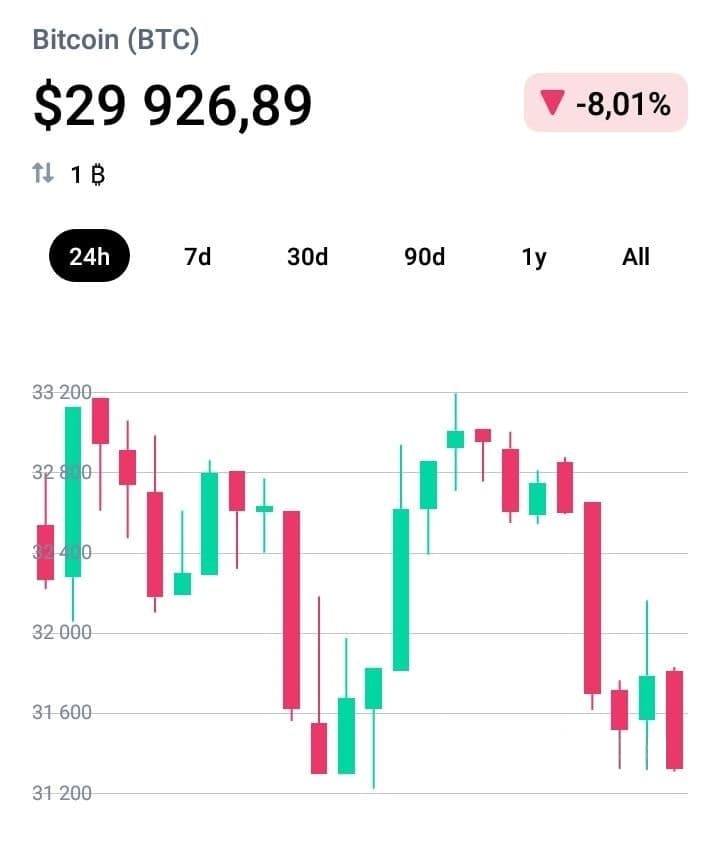Click the red down-triangle in the percent badge
The height and width of the screenshot is (851, 720).
point(552,103)
